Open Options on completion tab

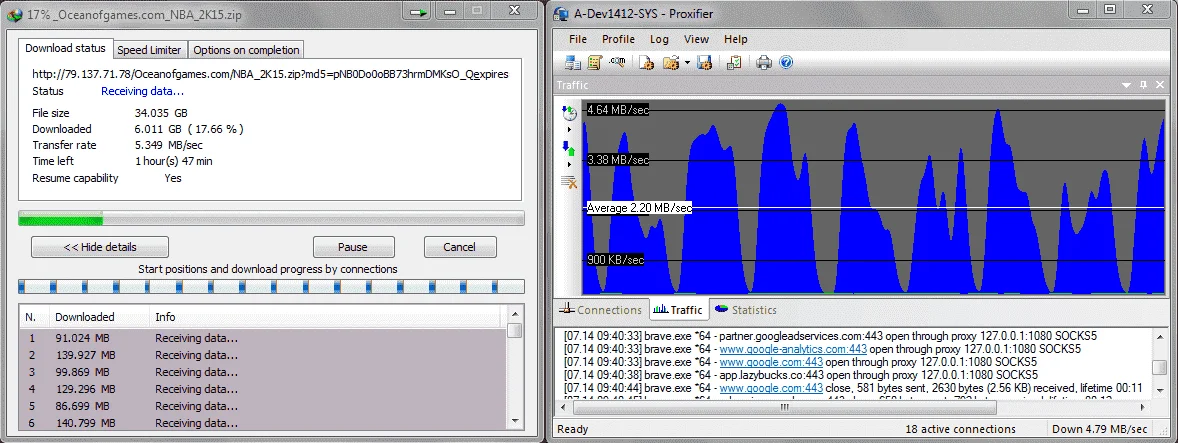tap(246, 50)
